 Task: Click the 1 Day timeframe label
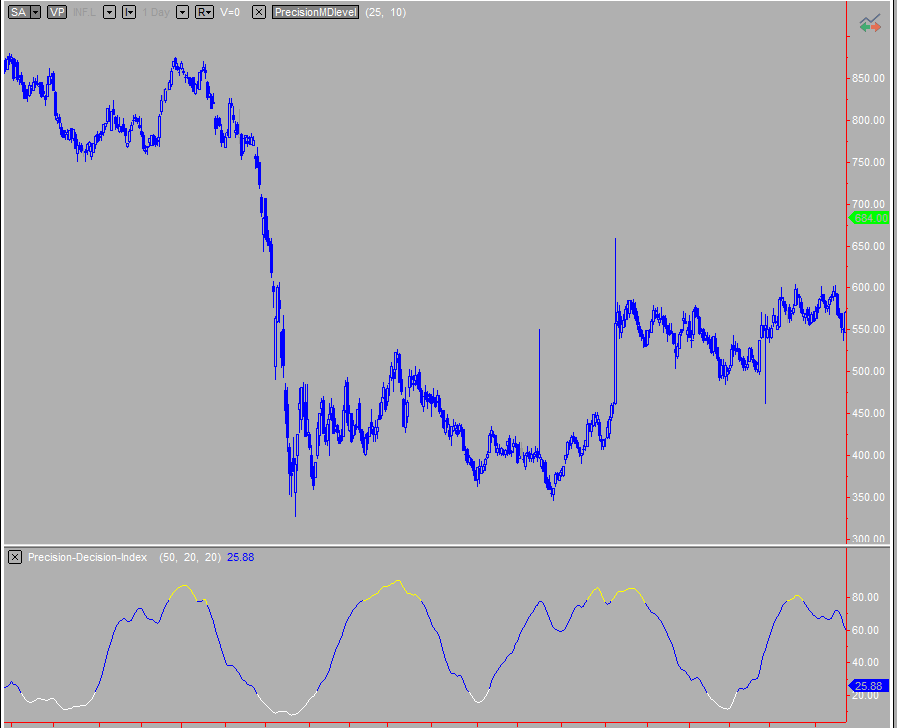(156, 12)
